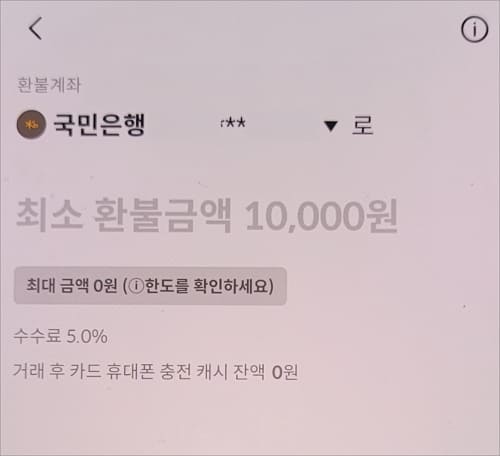Tap the 국민은행 bank logo icon
The height and width of the screenshot is (456, 500).
31,124
